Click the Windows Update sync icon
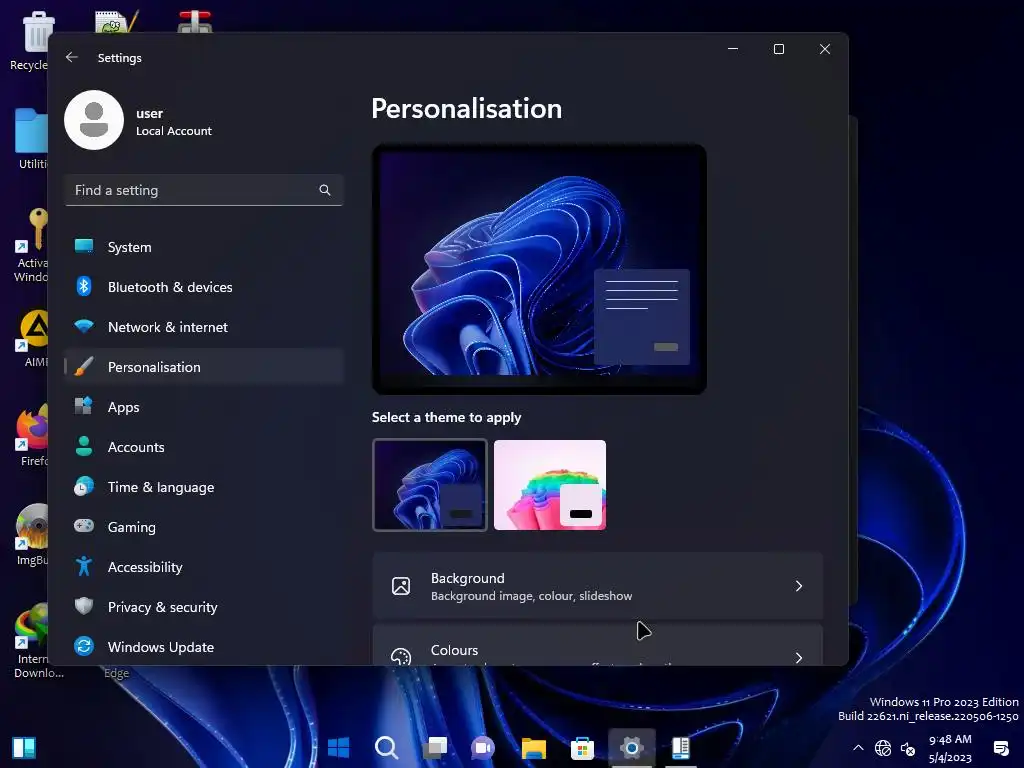This screenshot has height=768, width=1024. pyautogui.click(x=84, y=647)
